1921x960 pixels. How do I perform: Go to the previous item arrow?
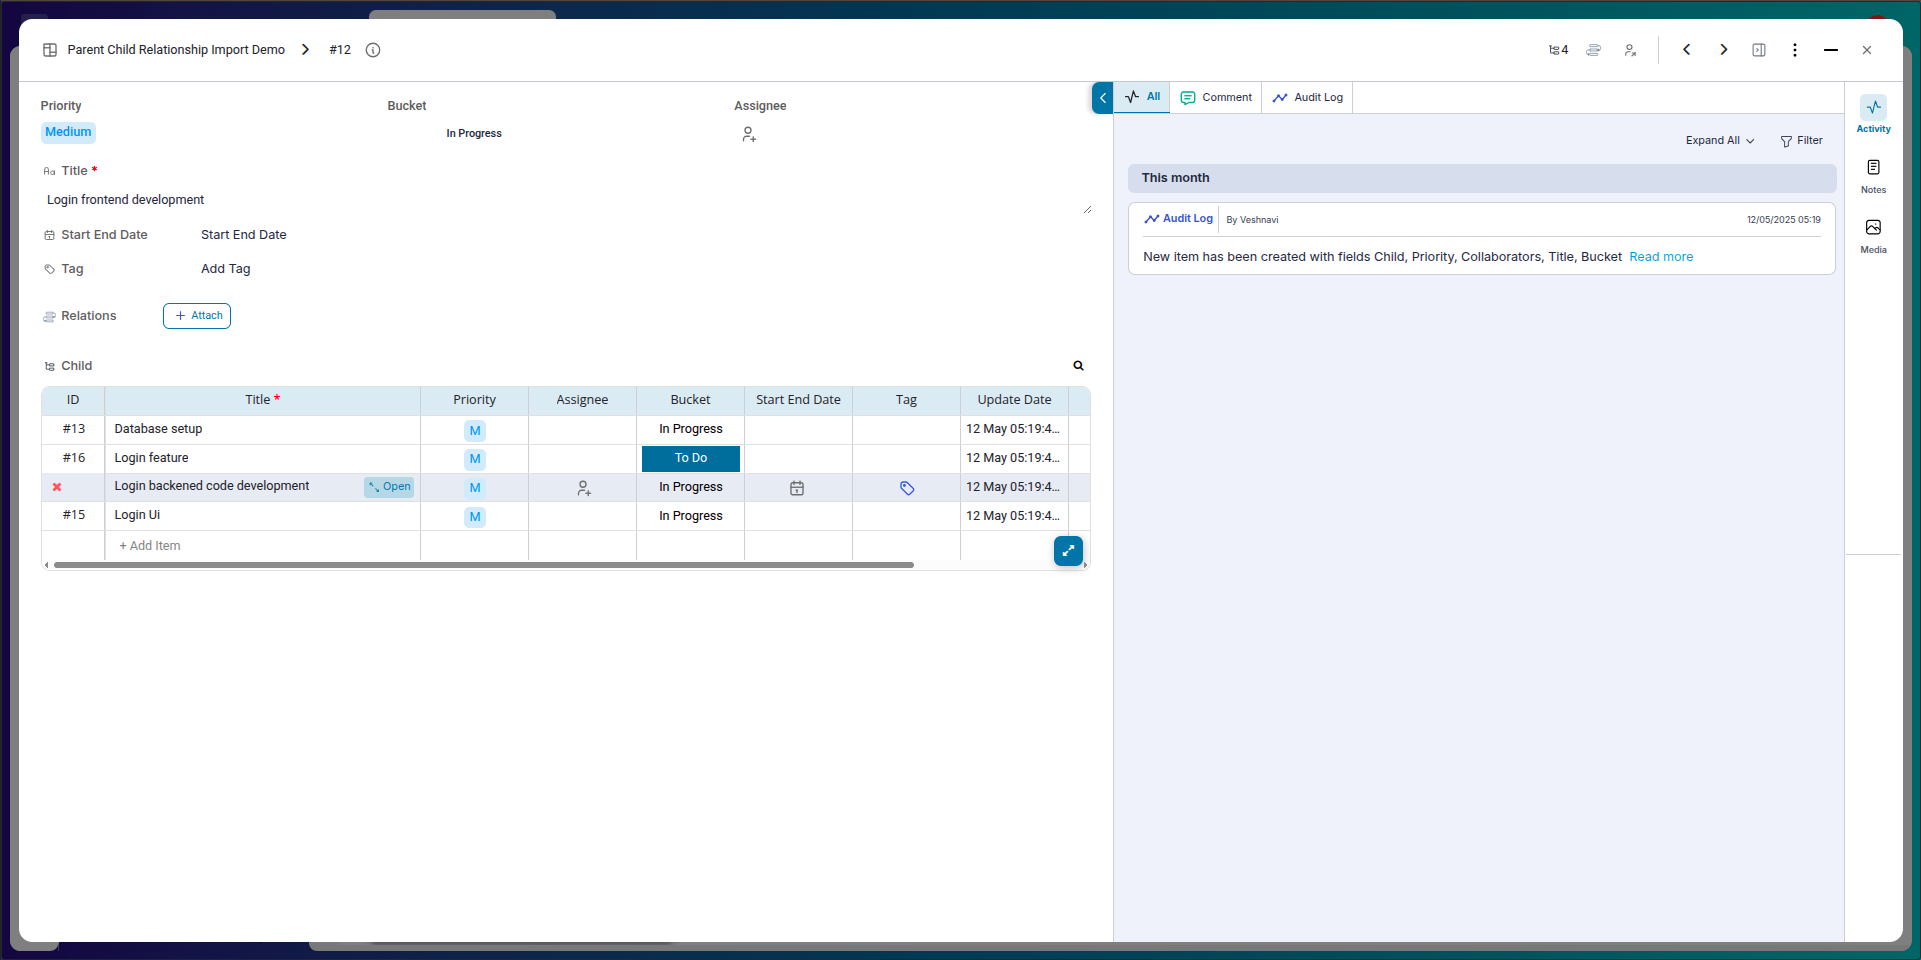click(x=1687, y=50)
